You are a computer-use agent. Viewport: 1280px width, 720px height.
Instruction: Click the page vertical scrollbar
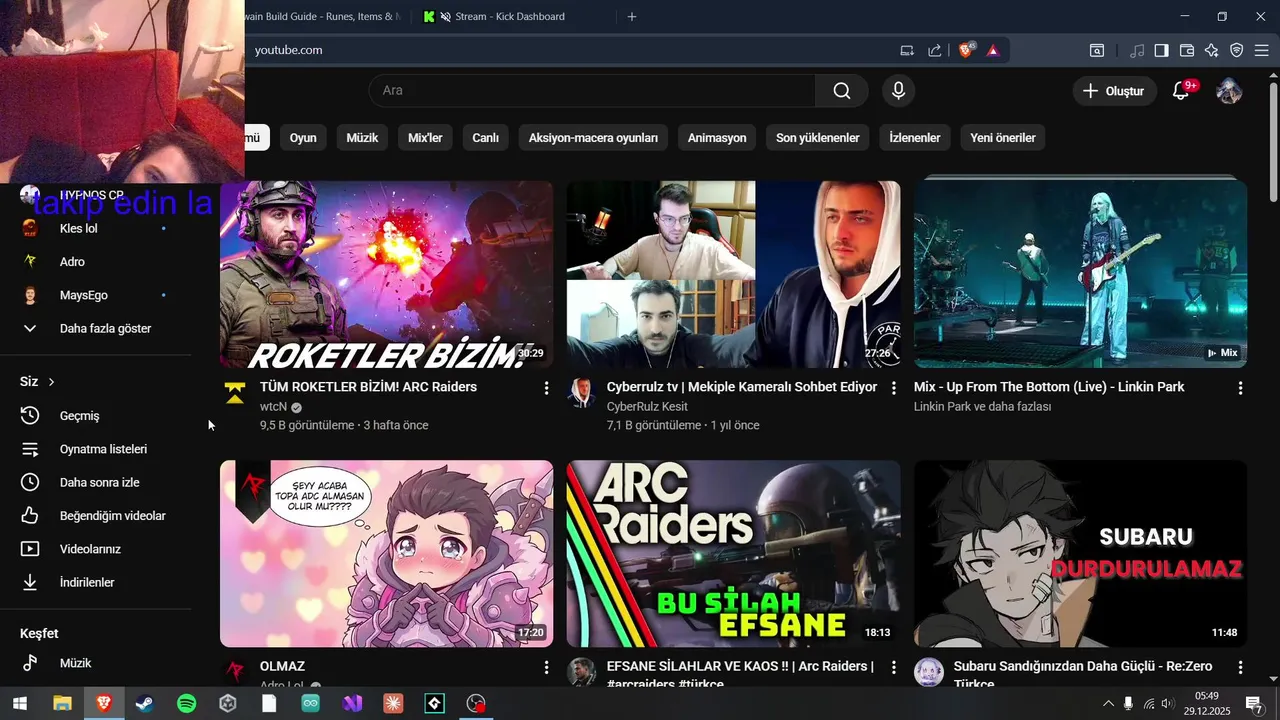1273,140
